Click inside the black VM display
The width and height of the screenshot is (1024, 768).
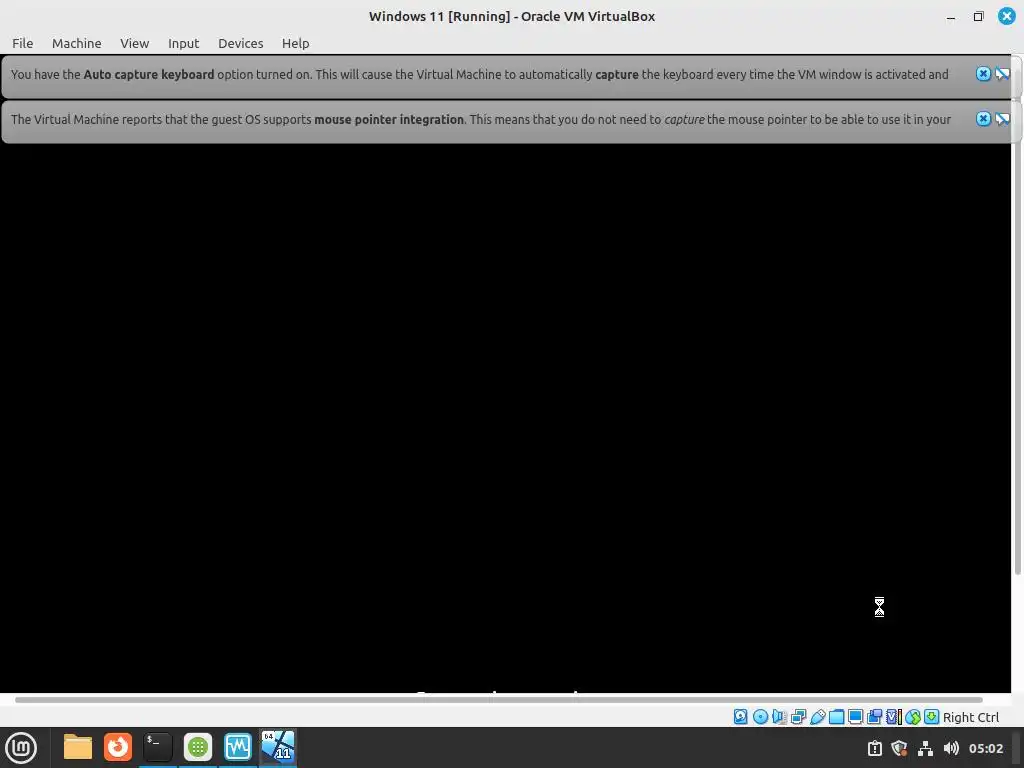505,418
